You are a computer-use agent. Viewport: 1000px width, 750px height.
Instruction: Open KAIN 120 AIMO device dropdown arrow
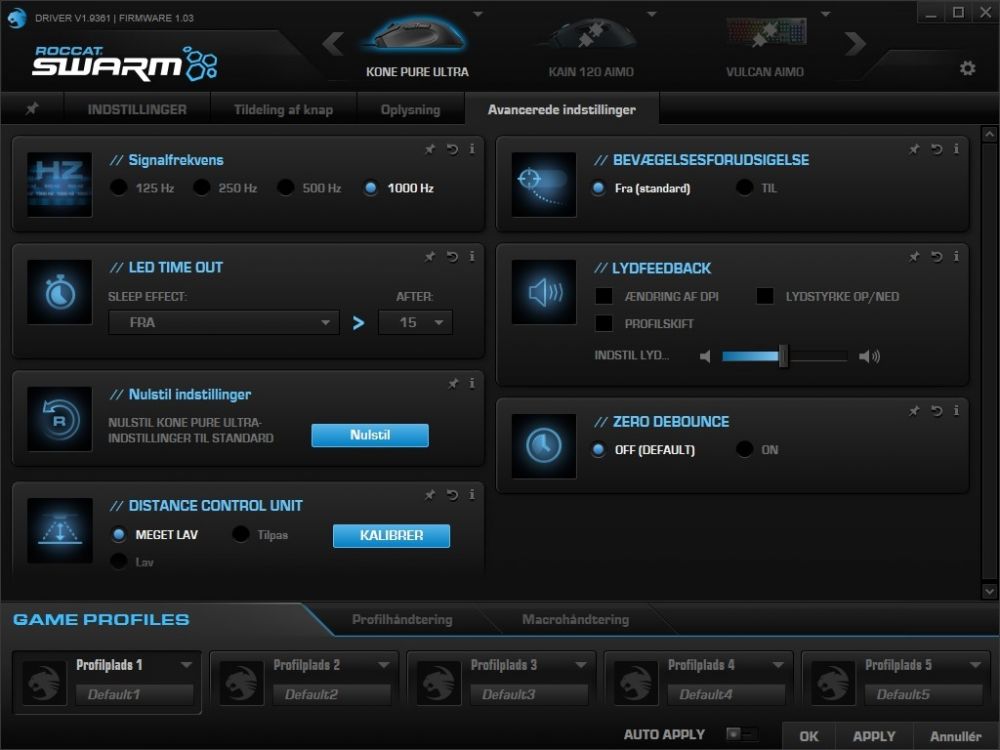(651, 13)
